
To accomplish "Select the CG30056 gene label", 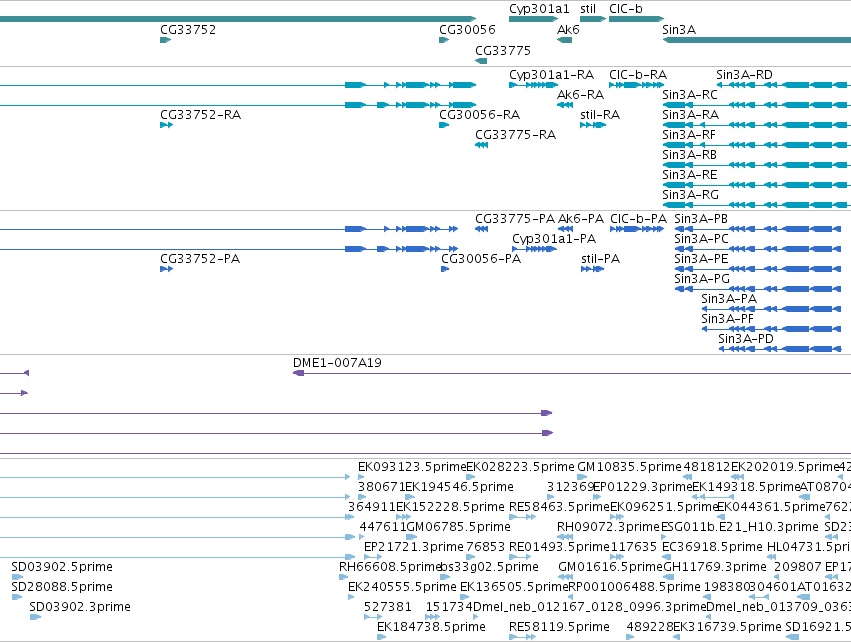I will coord(467,30).
